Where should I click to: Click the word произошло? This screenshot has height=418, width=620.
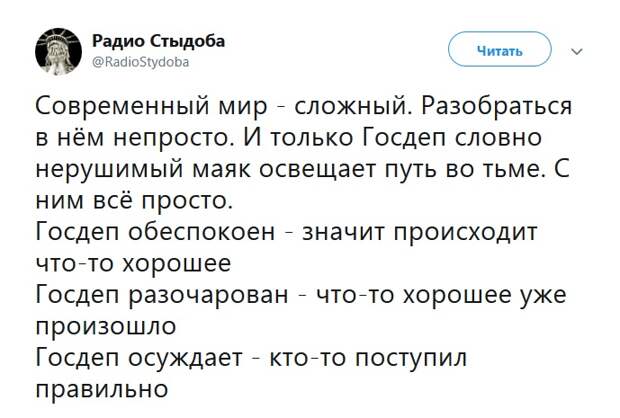click(x=106, y=327)
